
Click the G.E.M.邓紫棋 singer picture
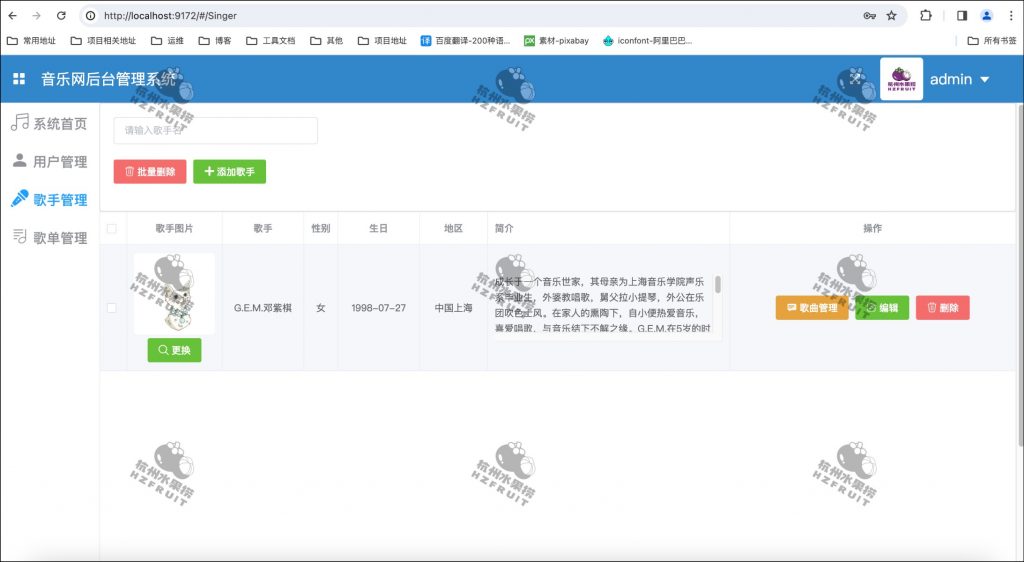click(x=174, y=294)
